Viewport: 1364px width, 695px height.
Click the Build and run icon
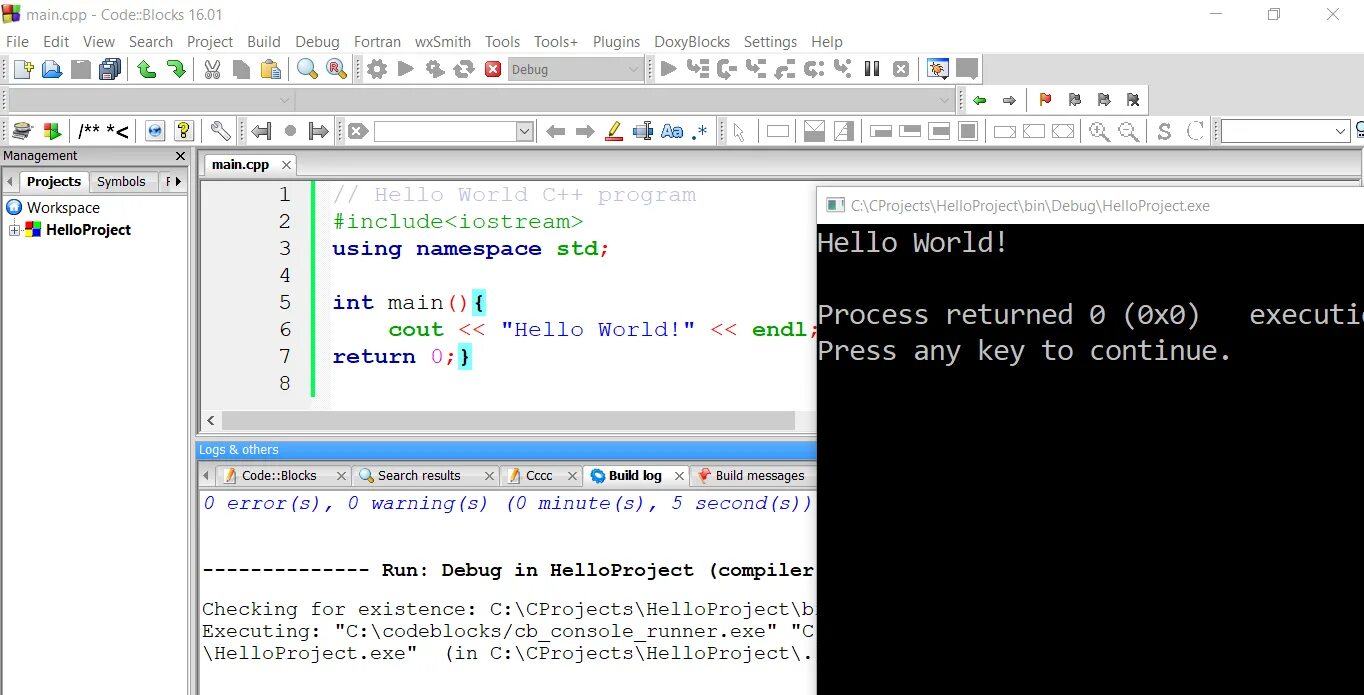coord(435,69)
